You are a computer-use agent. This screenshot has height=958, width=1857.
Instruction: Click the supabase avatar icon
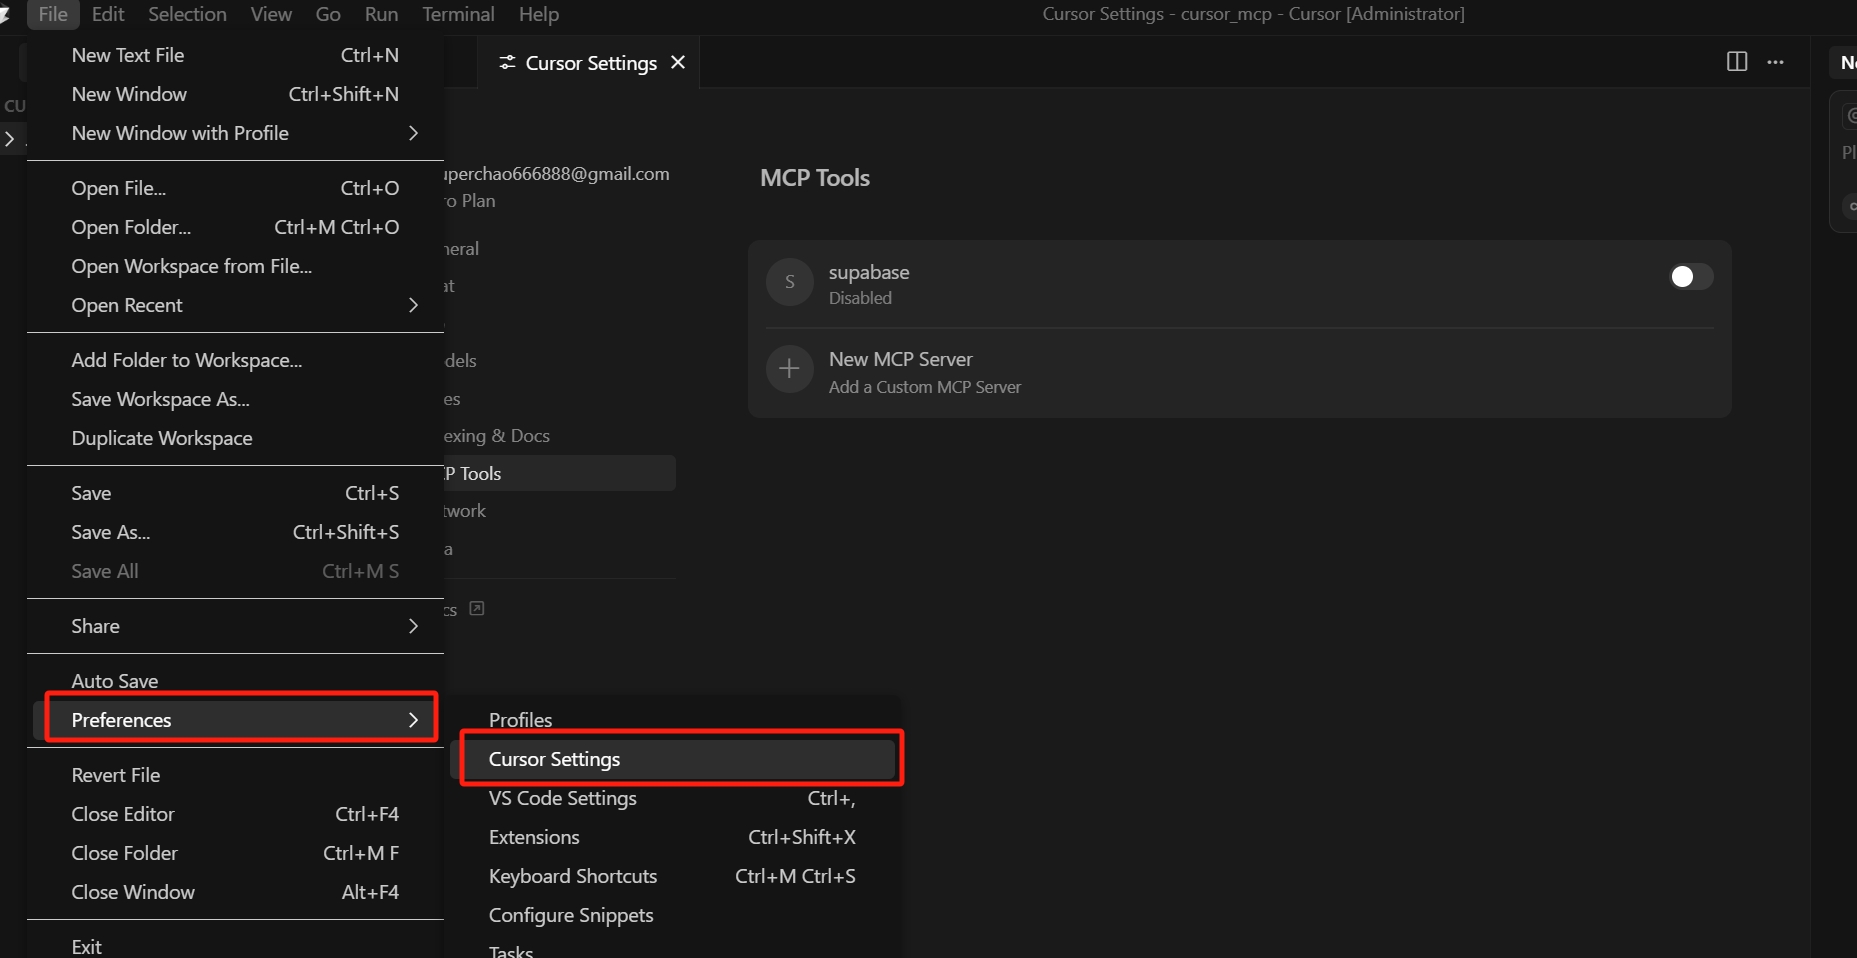pos(789,282)
